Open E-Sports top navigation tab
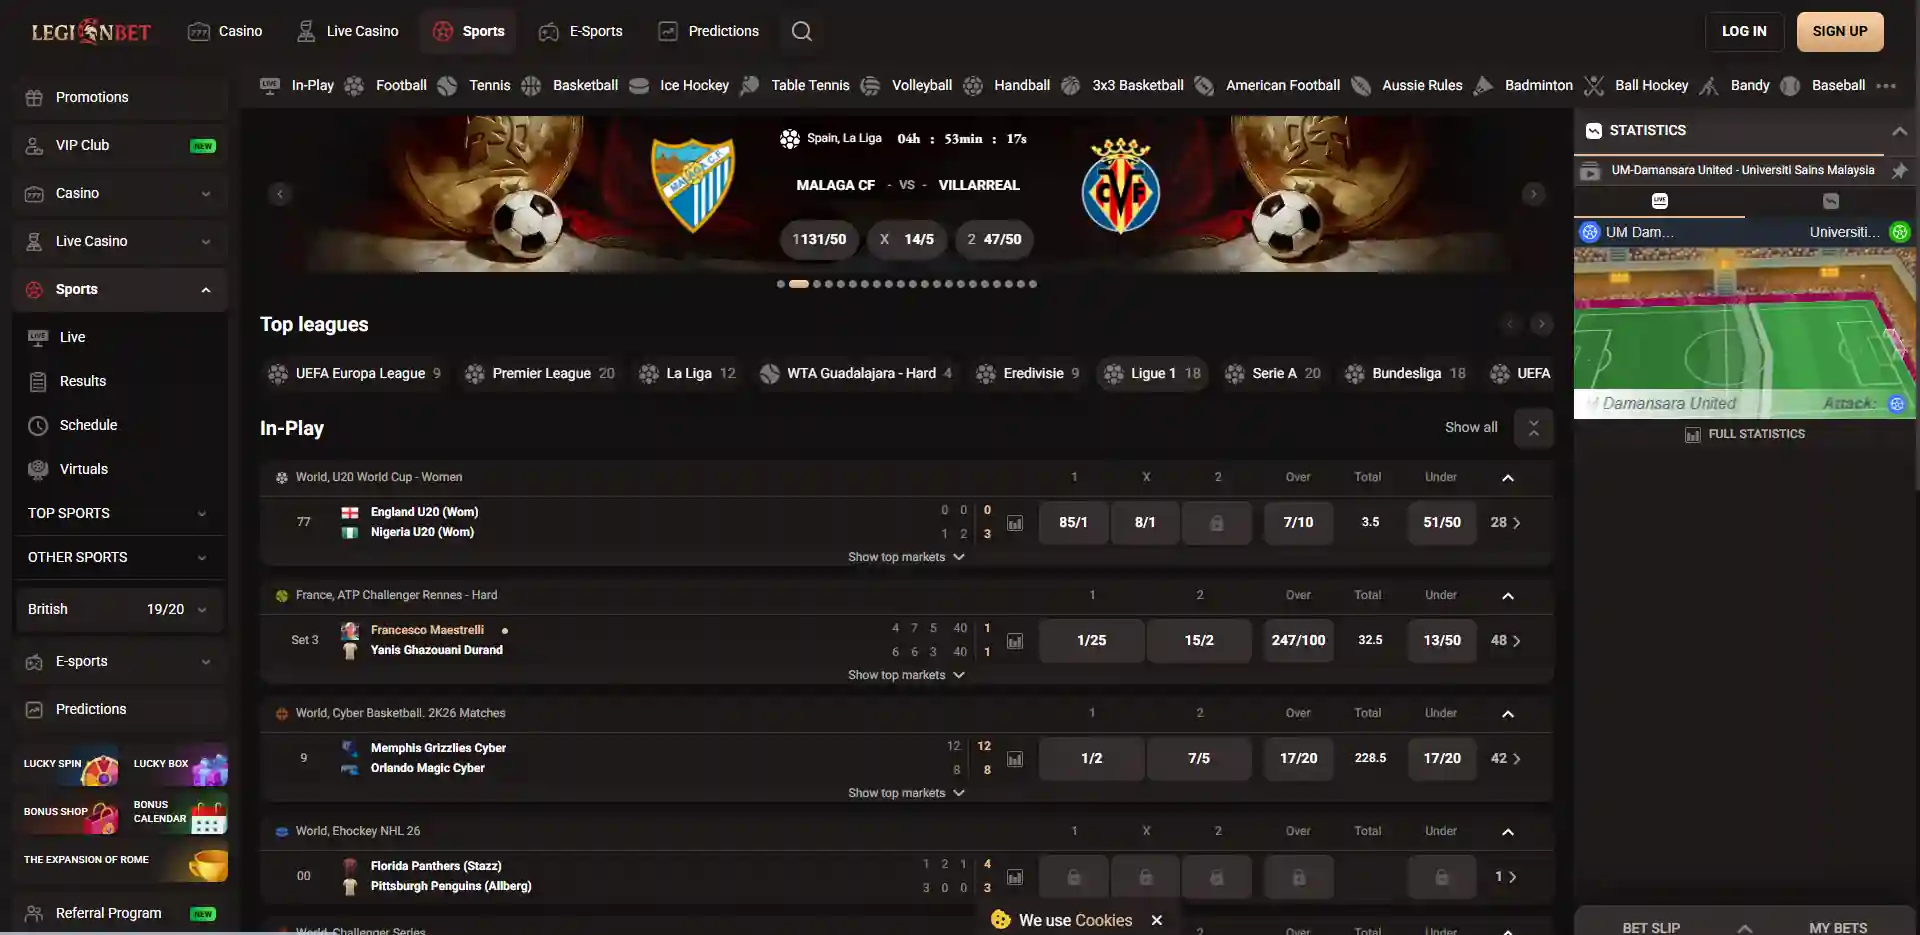The image size is (1920, 935). coord(581,31)
